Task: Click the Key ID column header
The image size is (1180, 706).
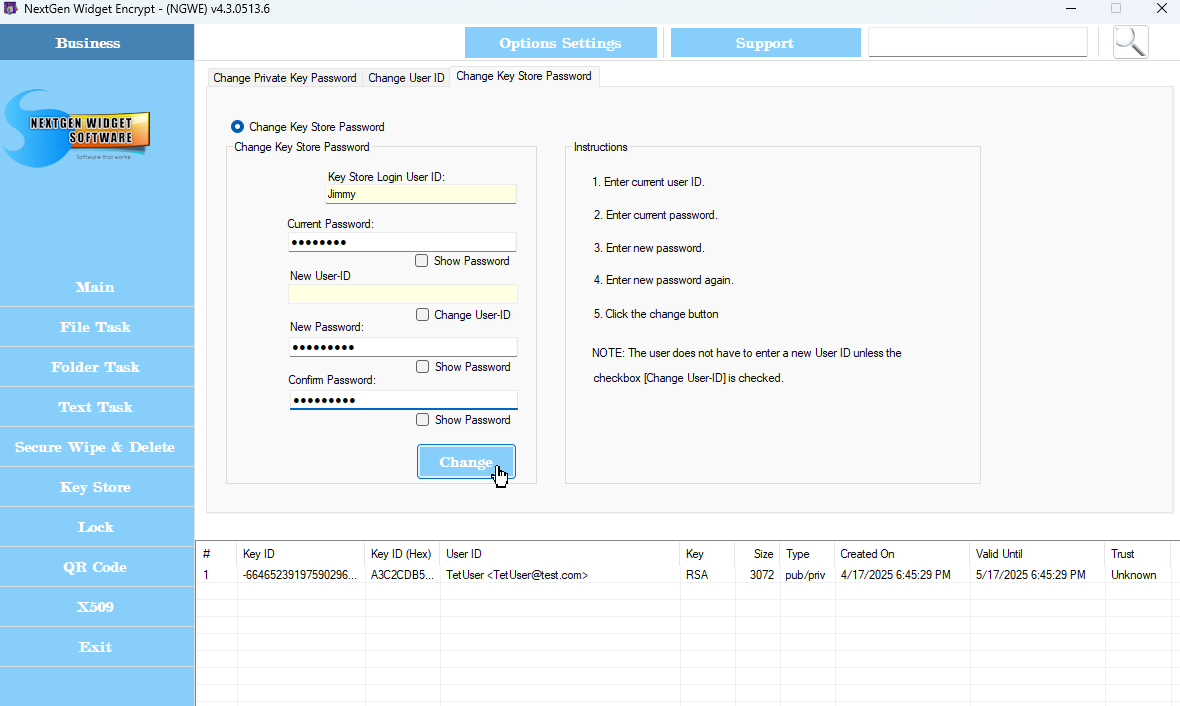Action: pos(301,554)
